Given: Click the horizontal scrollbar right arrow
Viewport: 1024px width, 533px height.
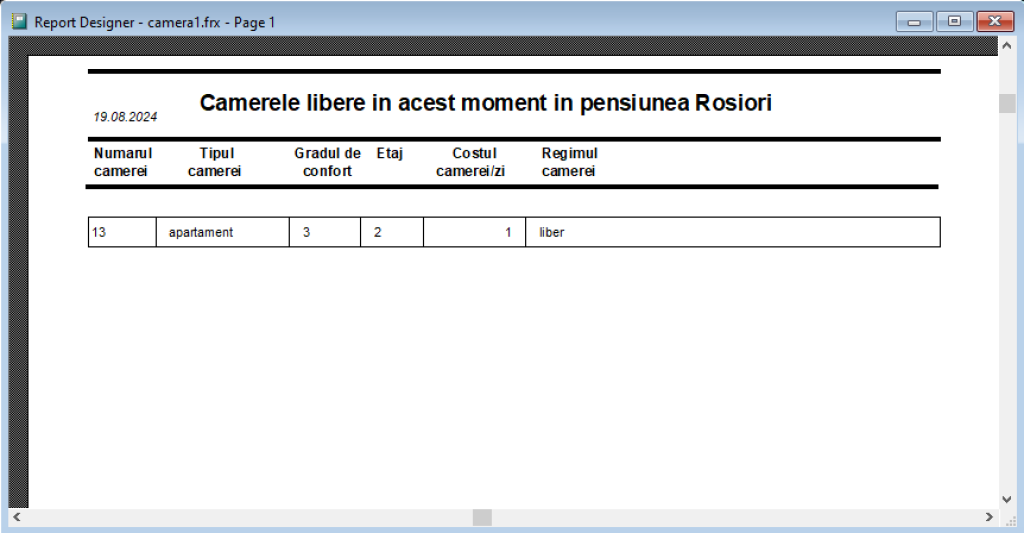Looking at the screenshot, I should point(989,517).
